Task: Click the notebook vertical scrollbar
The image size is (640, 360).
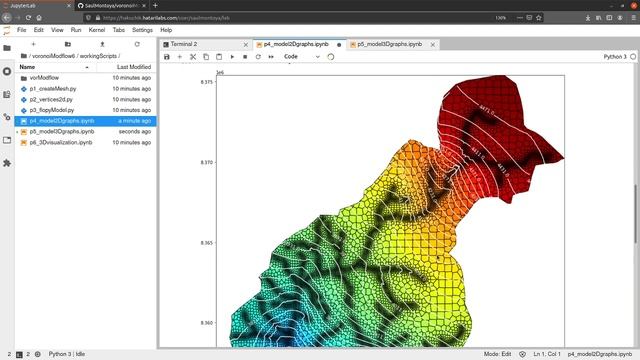Action: click(x=636, y=213)
